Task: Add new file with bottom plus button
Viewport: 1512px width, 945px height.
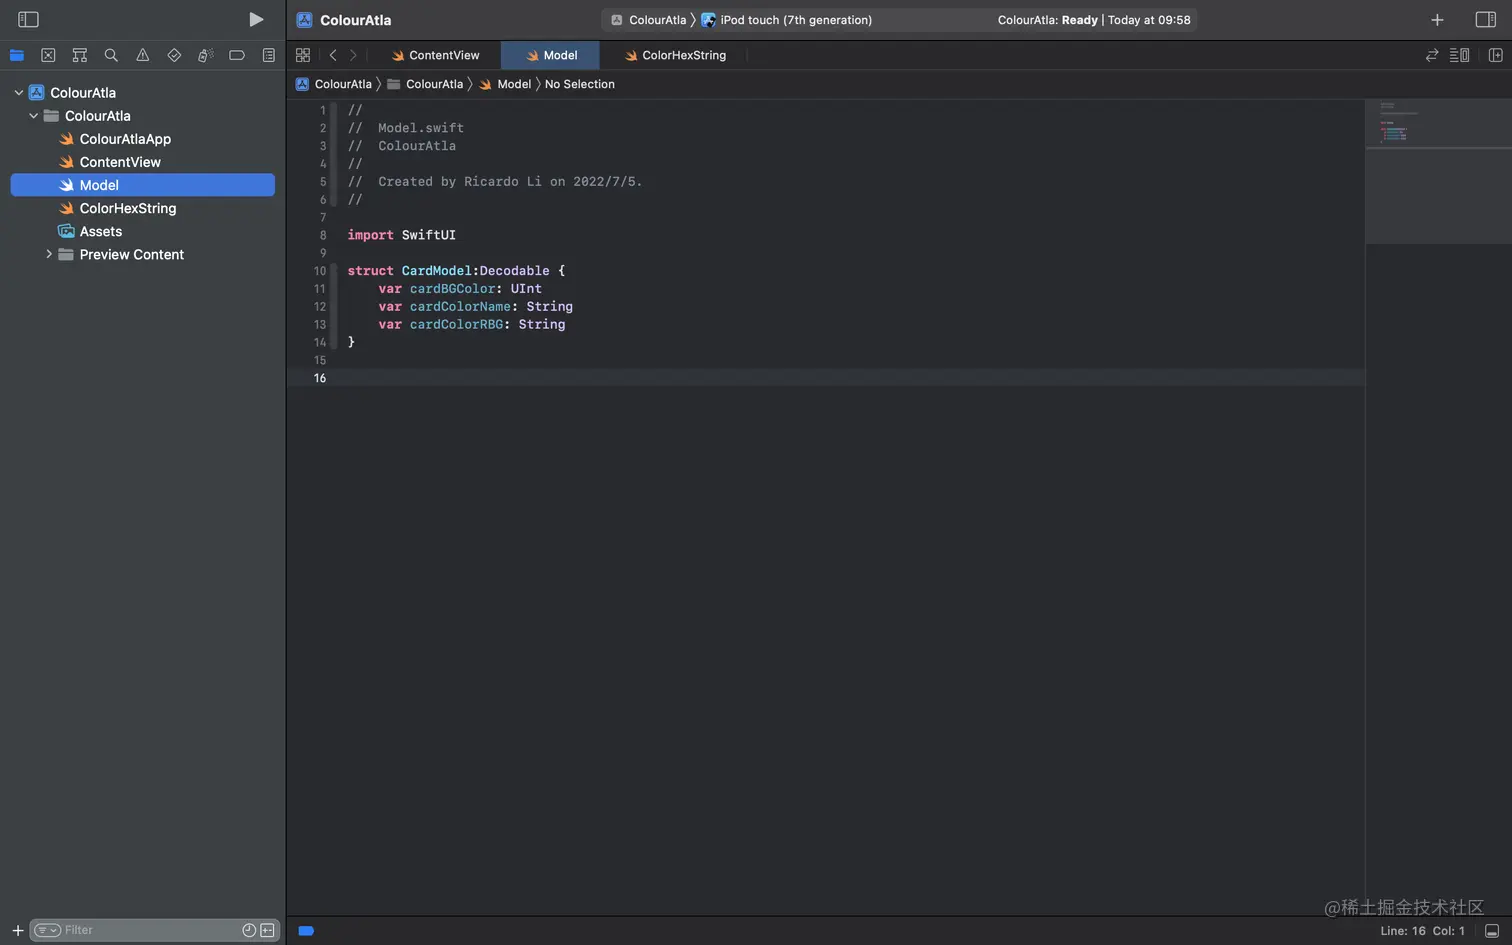Action: [17, 930]
